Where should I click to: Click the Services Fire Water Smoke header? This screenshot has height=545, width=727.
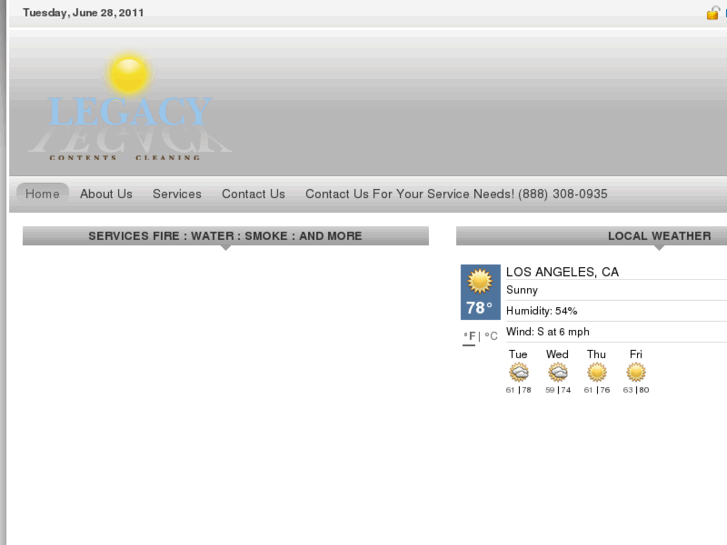click(225, 236)
